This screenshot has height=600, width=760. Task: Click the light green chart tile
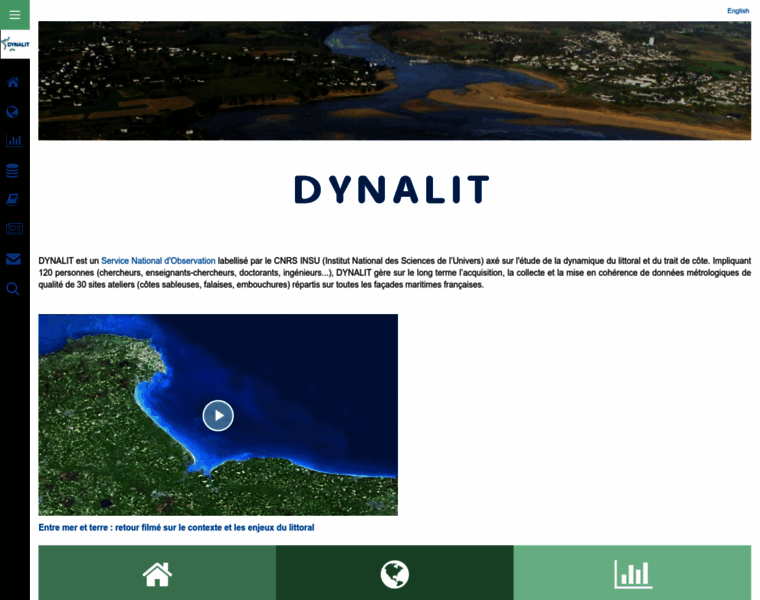pos(633,573)
